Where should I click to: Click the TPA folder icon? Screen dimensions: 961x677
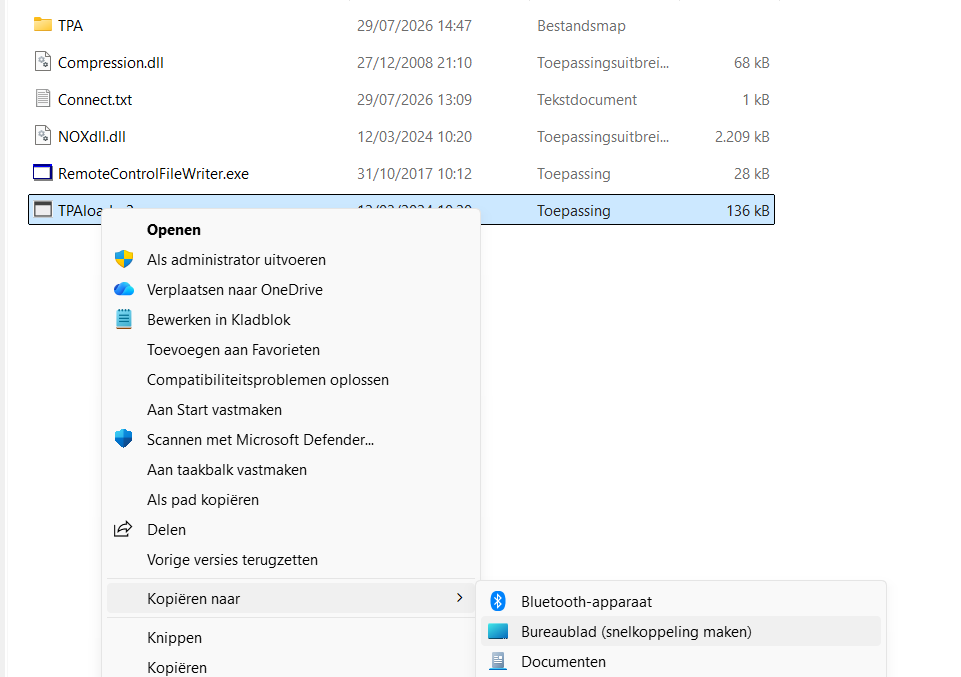[x=43, y=25]
